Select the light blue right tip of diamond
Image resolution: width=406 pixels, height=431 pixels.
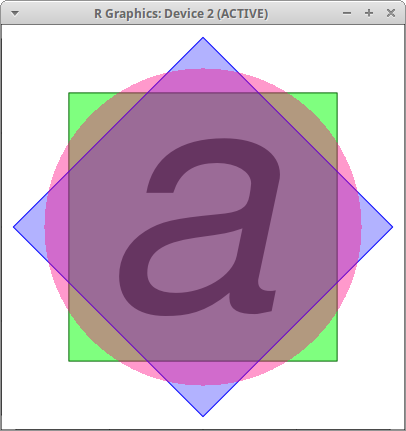coord(376,227)
